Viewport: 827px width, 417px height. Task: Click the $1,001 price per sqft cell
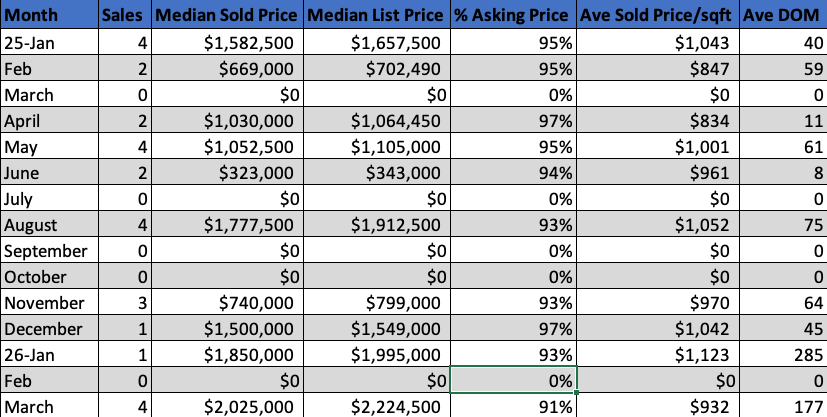(x=660, y=146)
